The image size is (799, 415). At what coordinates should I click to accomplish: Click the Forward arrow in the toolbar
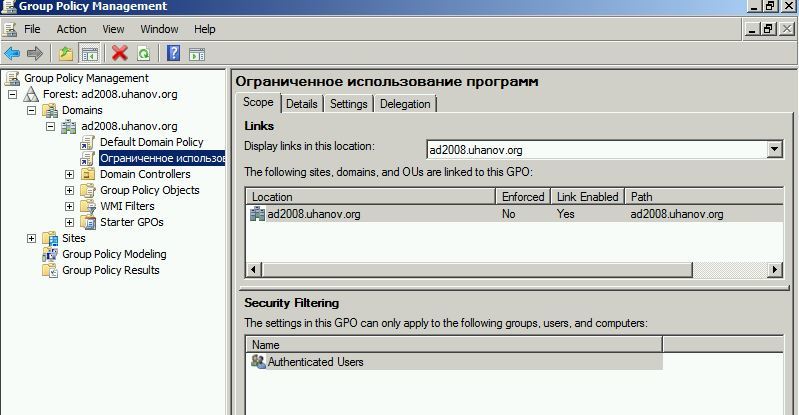click(35, 53)
